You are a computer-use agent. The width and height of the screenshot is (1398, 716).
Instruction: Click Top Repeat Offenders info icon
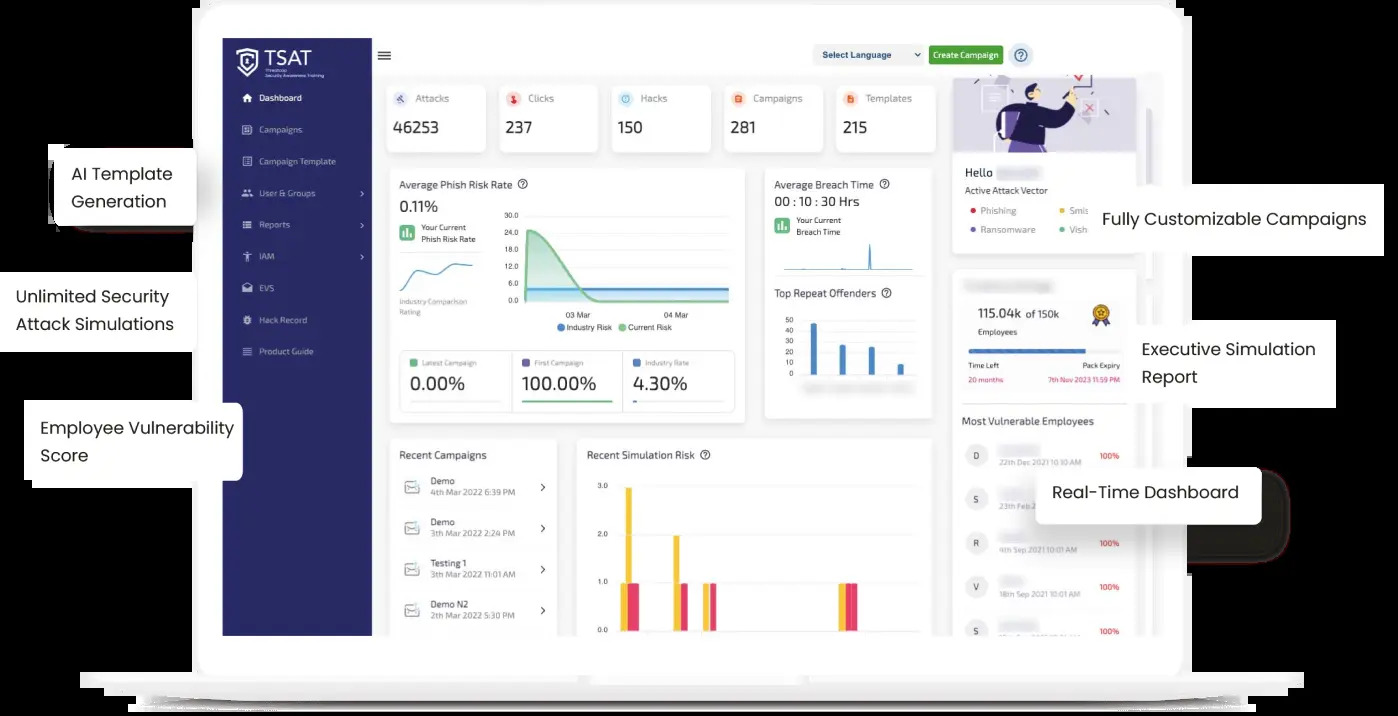(x=886, y=293)
